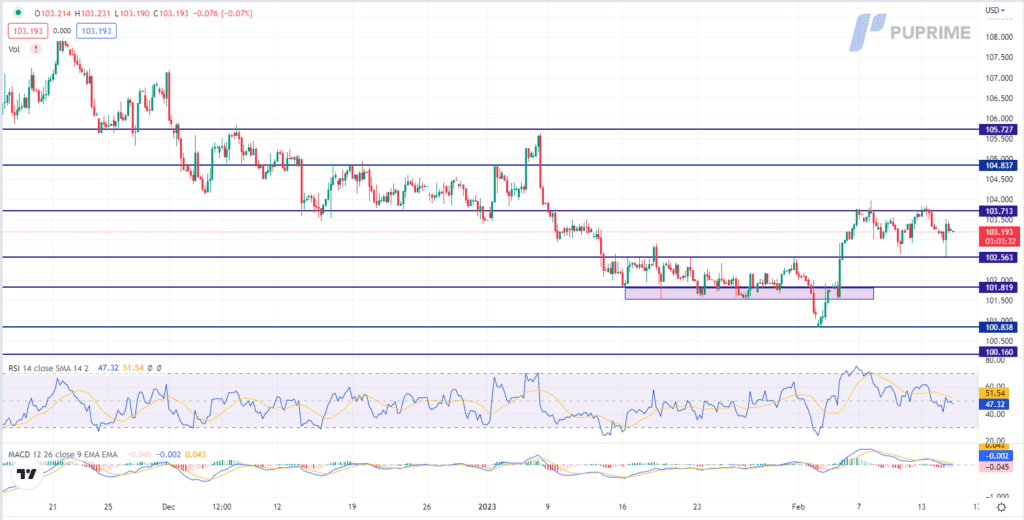Select the shaded support rectangle near 101.5

(x=749, y=293)
